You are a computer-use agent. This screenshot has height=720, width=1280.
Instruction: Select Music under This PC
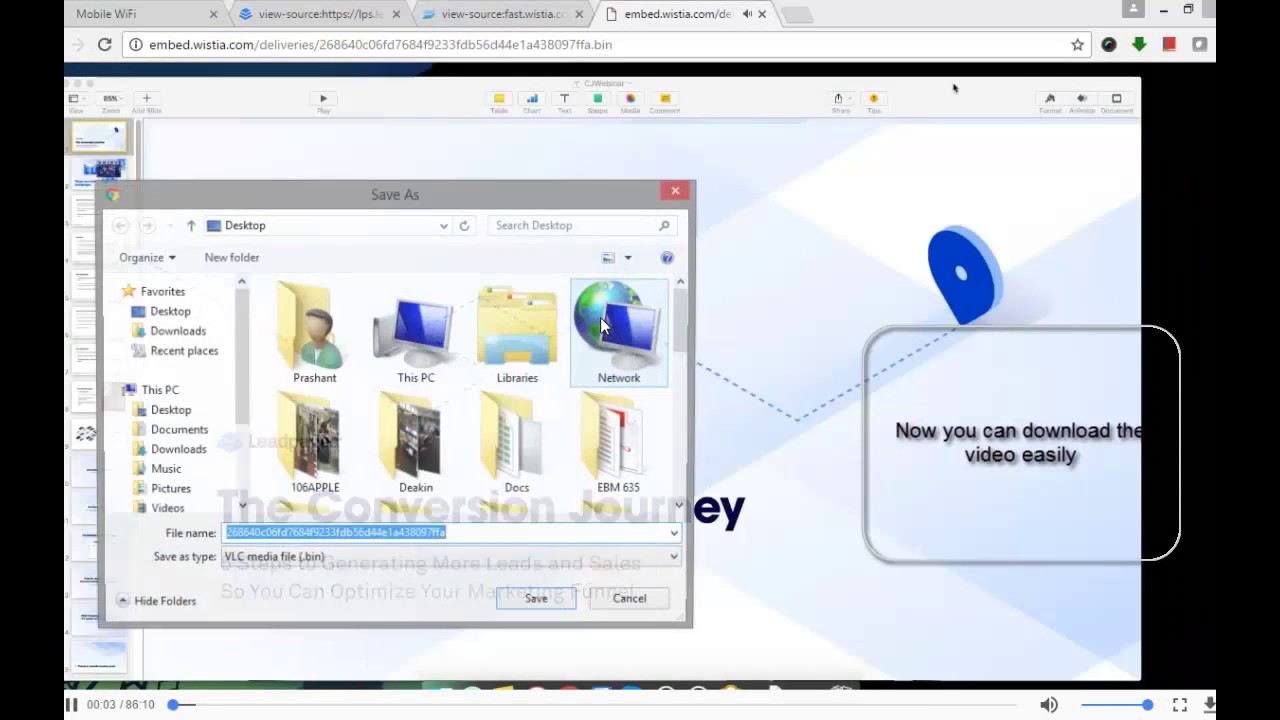click(157, 469)
